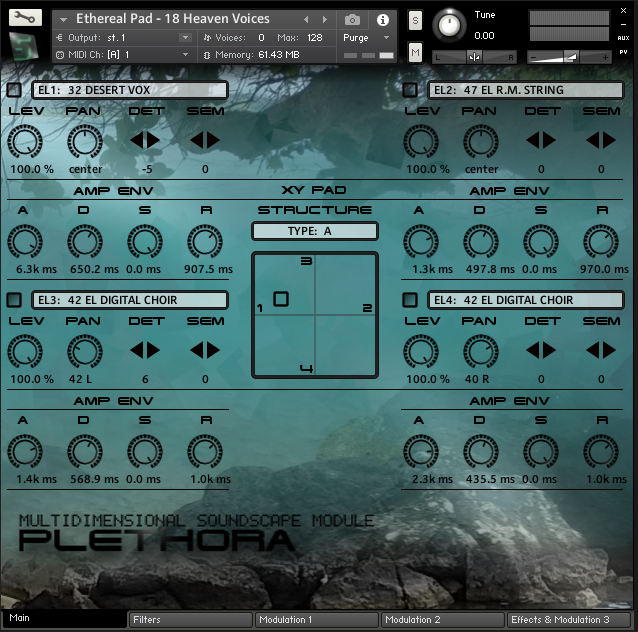Decrease EL1 DET with left arrow
Screen dimensions: 638x632
(x=137, y=140)
